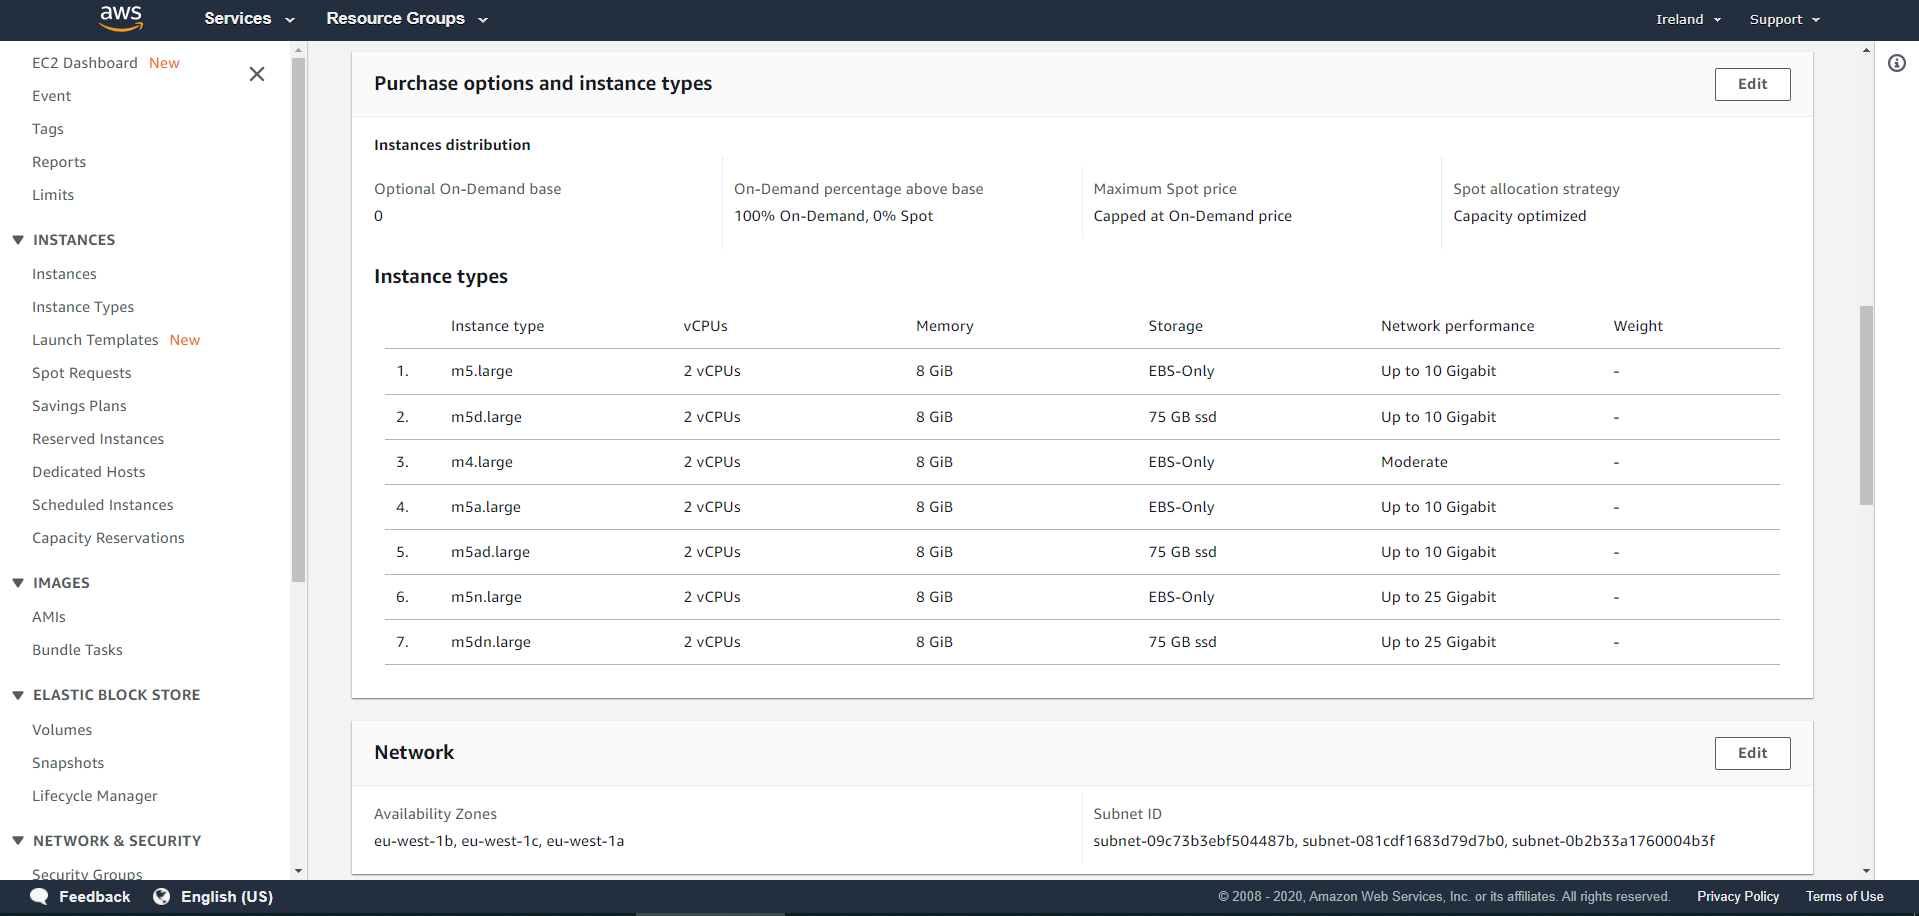Image resolution: width=1919 pixels, height=916 pixels.
Task: Open the Event sidebar link
Action: (51, 96)
